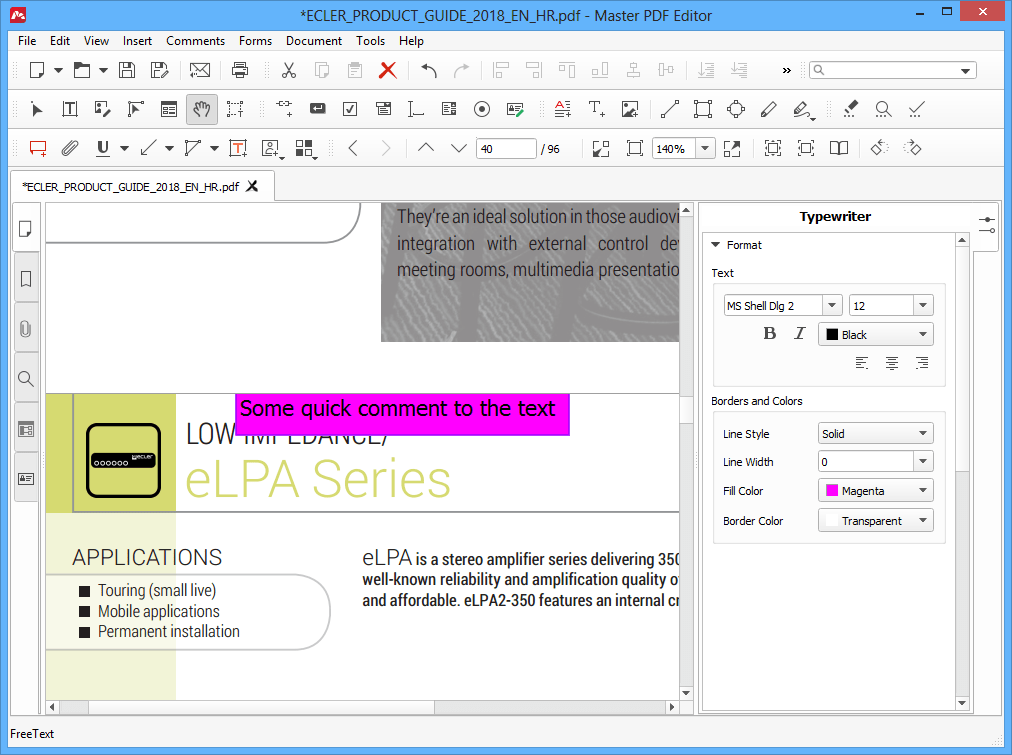Click the toolbar search field
Viewport: 1012px width, 755px height.
coord(893,70)
